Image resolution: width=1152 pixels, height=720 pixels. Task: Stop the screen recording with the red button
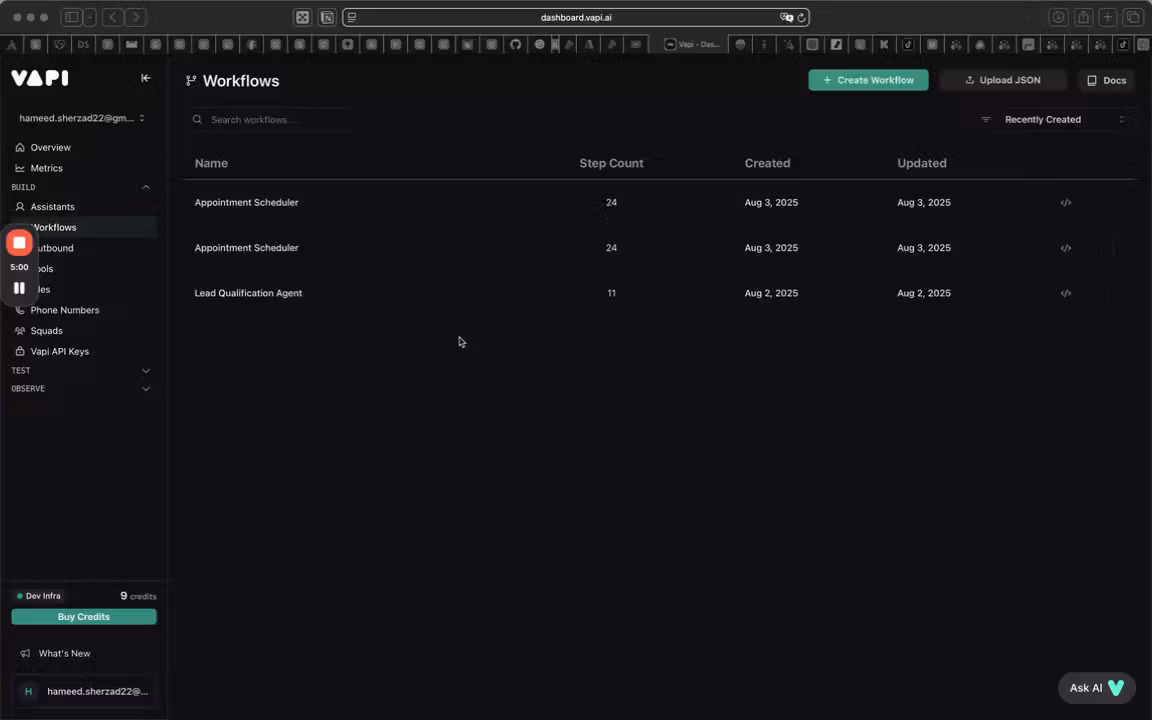click(x=19, y=243)
